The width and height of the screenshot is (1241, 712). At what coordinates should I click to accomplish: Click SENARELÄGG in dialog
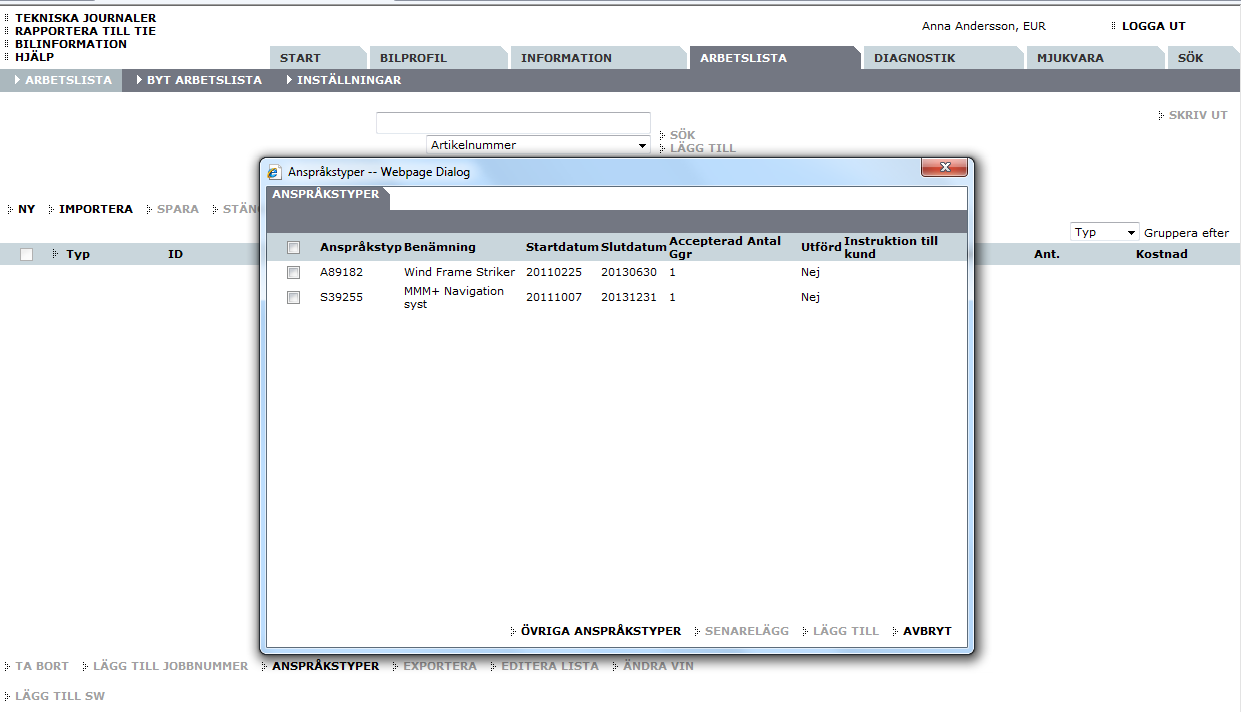point(746,631)
